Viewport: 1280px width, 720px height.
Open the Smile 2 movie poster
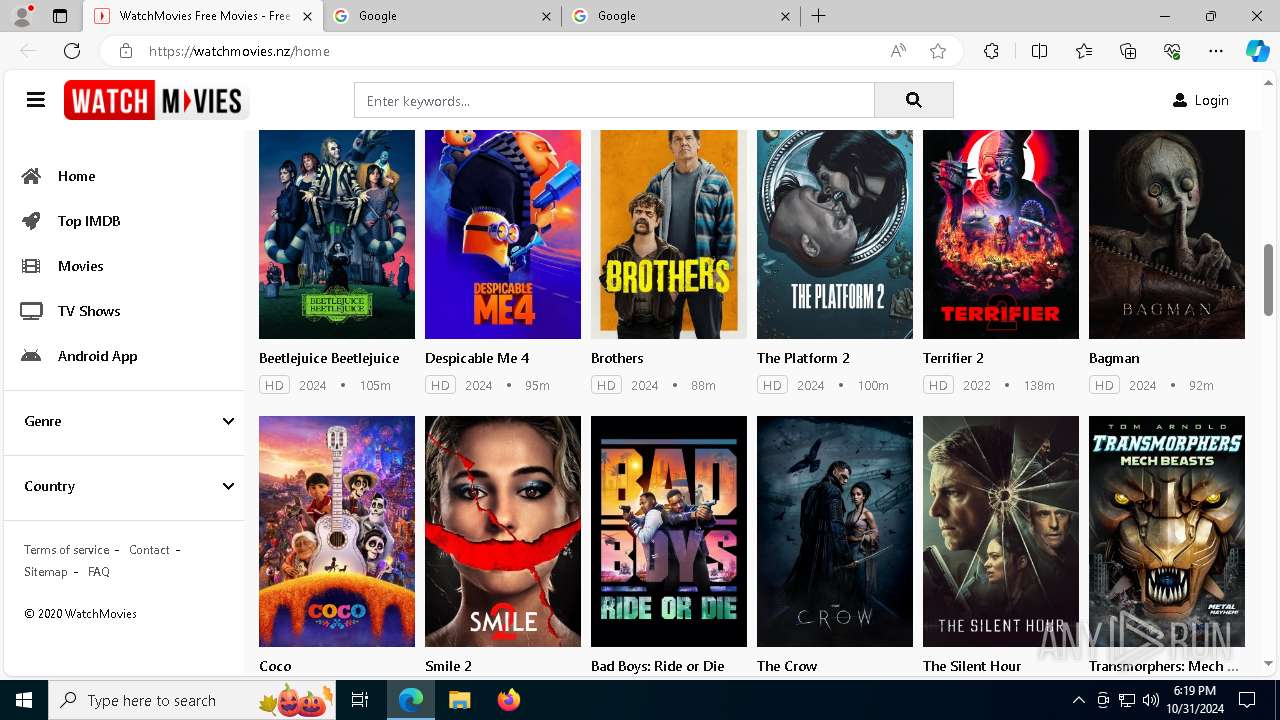point(503,531)
